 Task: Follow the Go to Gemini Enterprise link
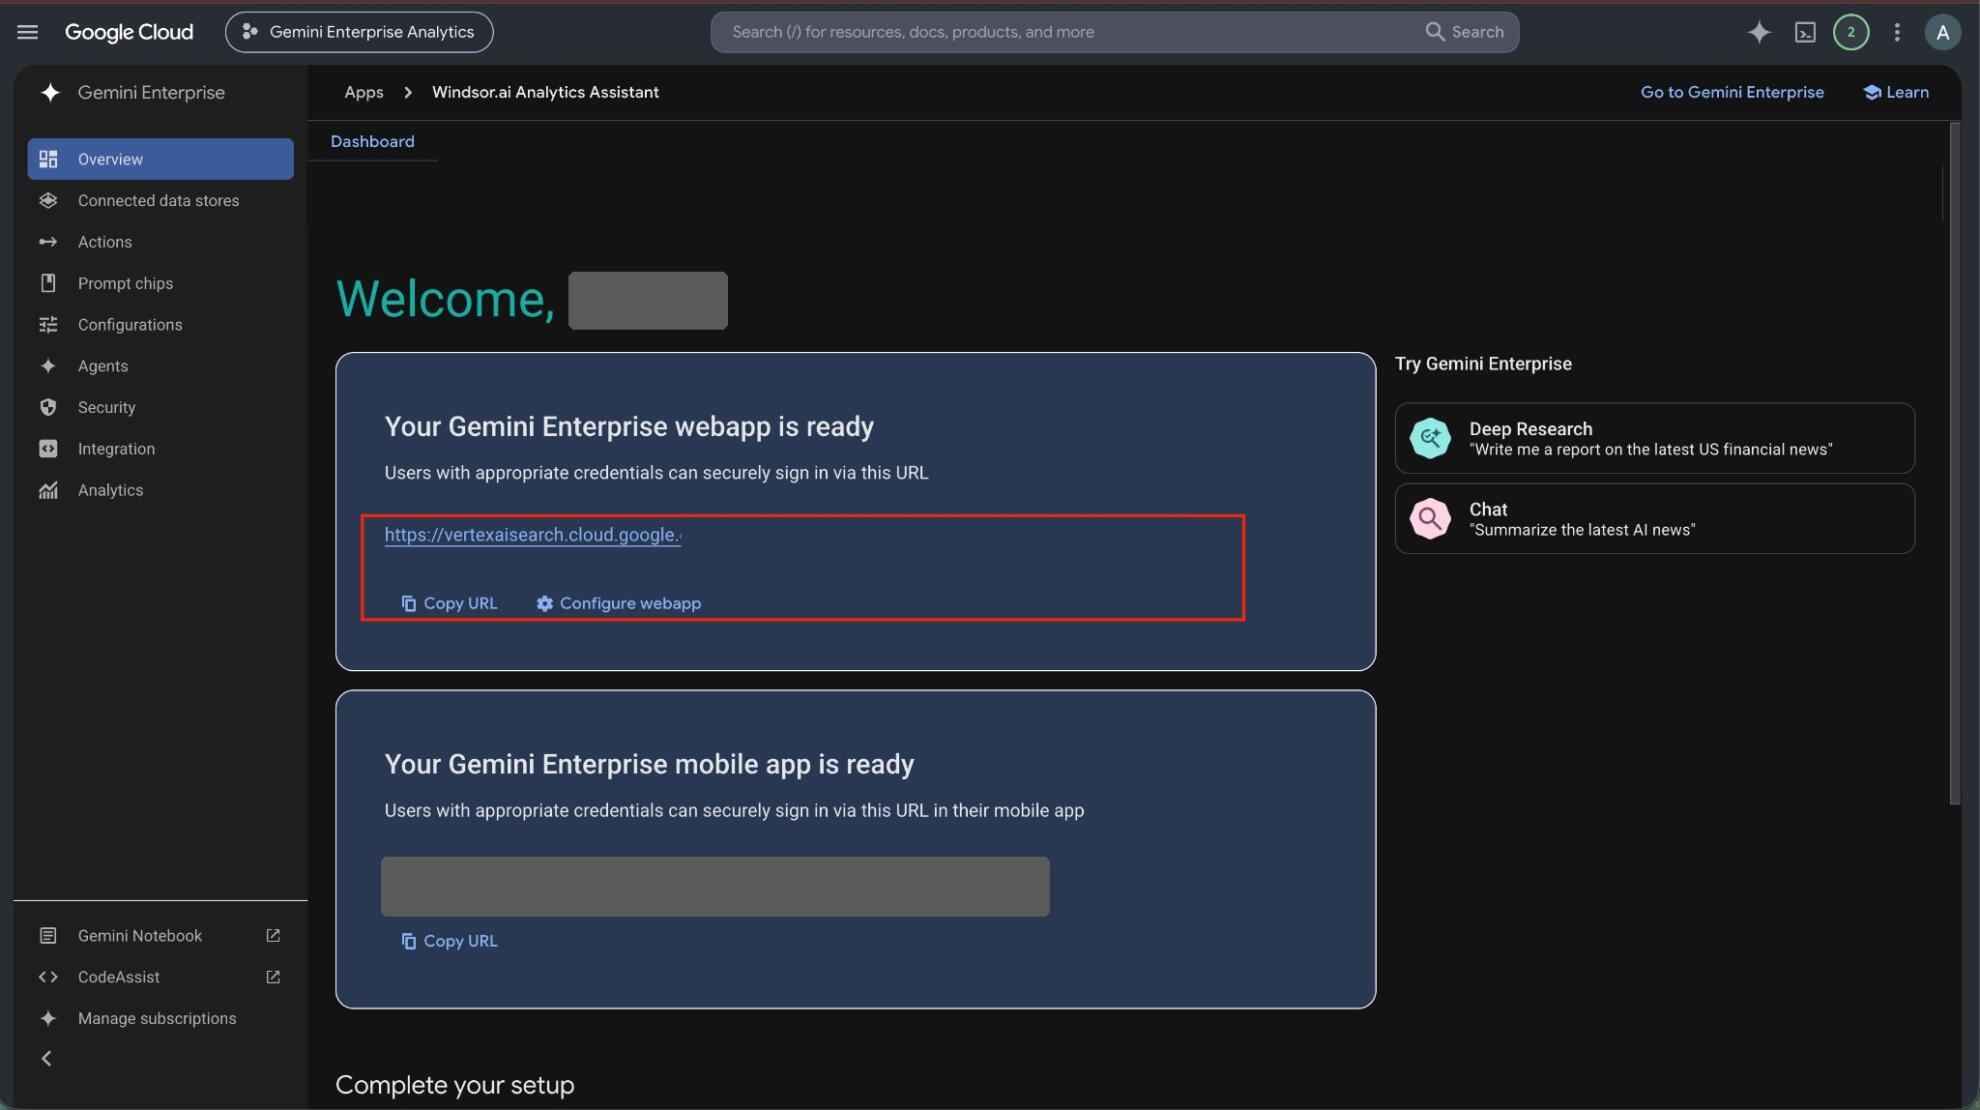[1732, 92]
